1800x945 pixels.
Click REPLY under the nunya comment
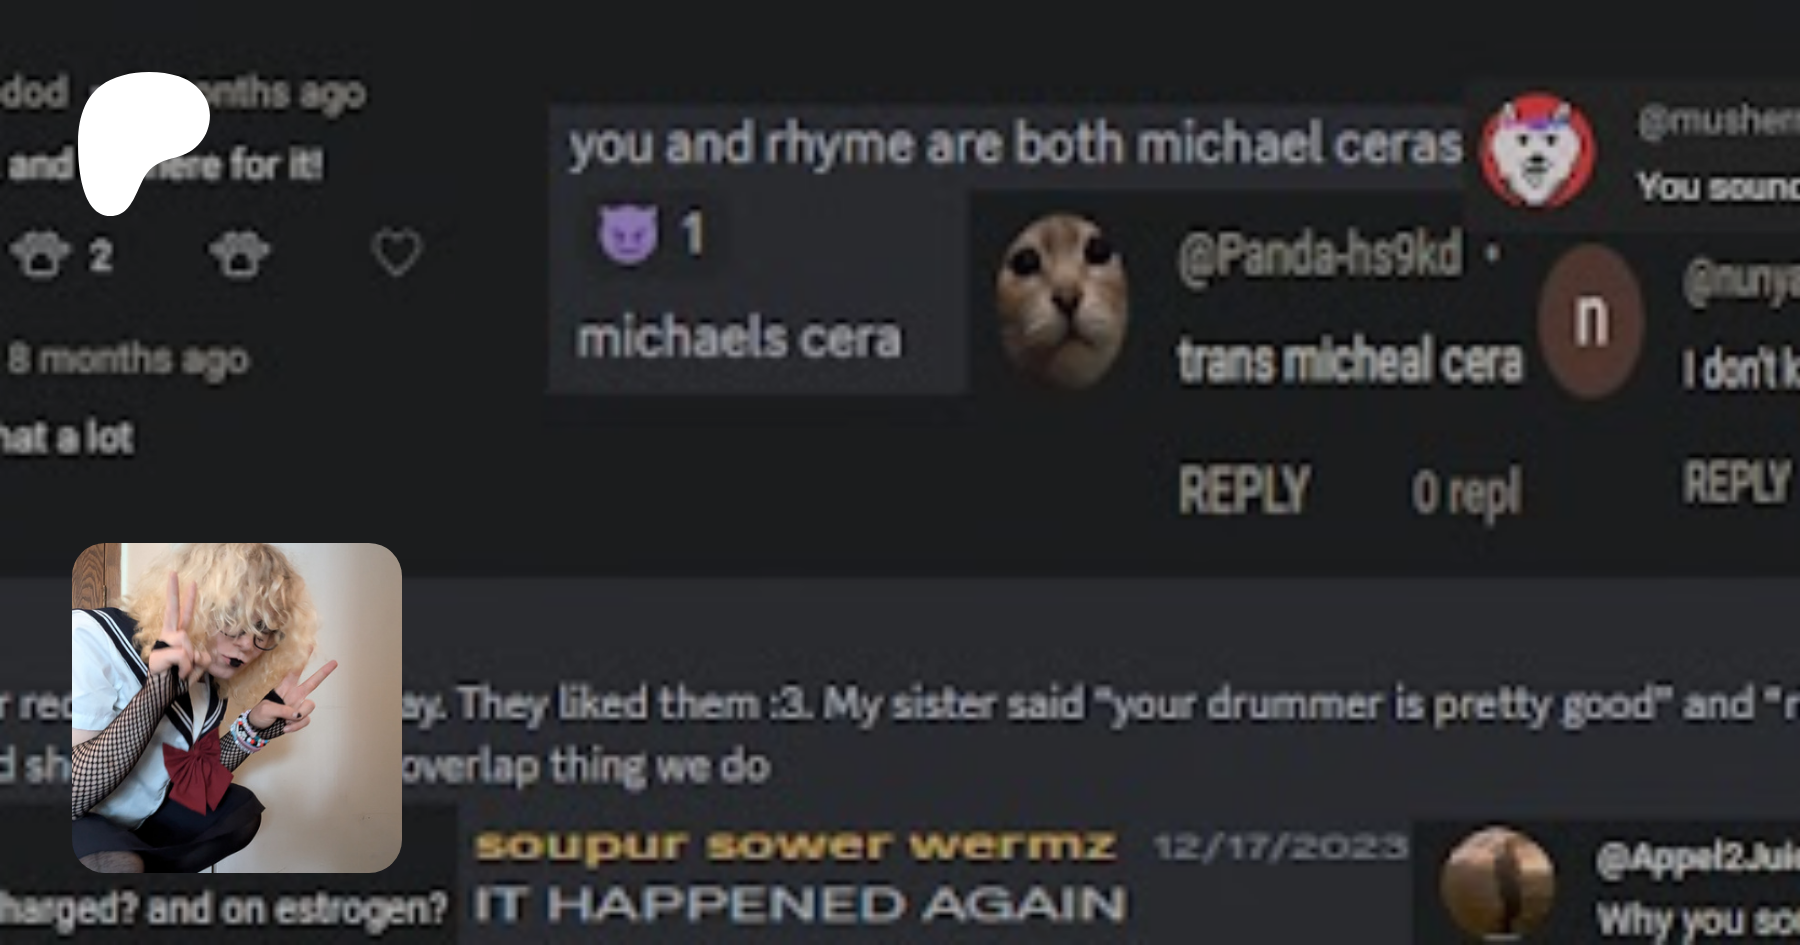tap(1738, 482)
